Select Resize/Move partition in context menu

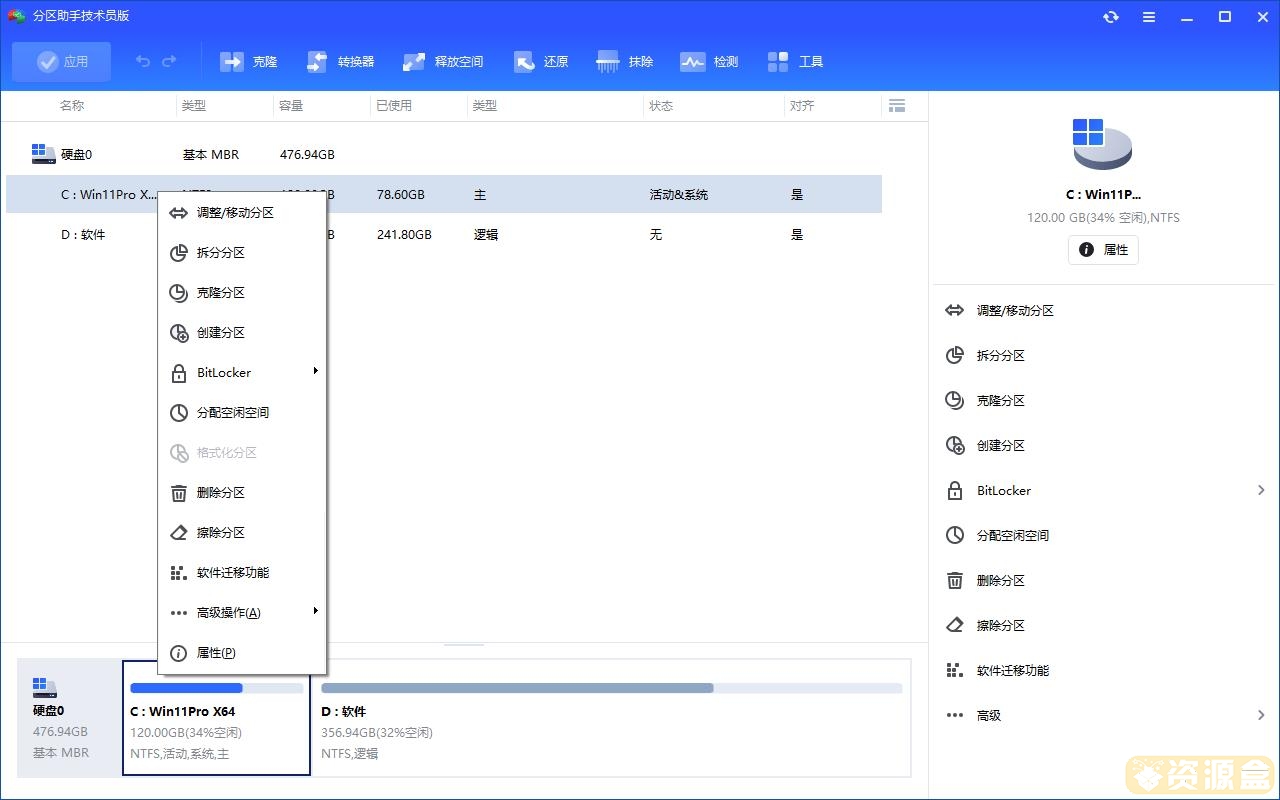pyautogui.click(x=242, y=212)
